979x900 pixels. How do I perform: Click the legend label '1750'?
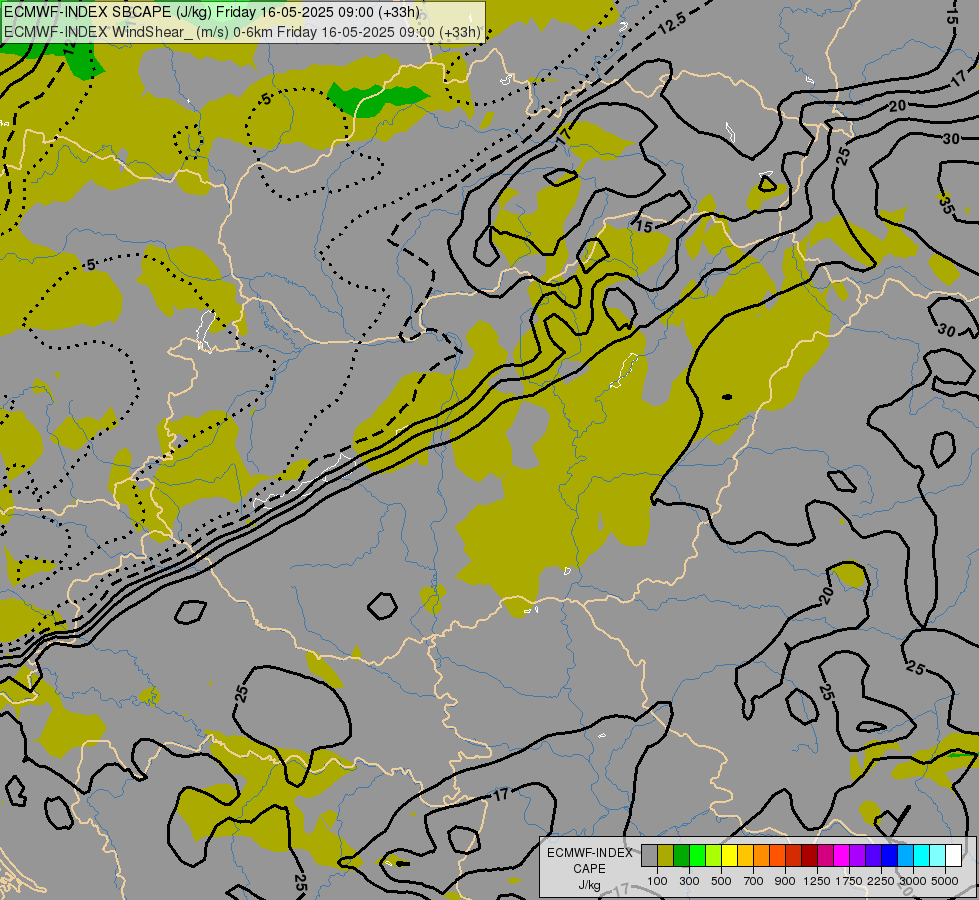(x=849, y=881)
